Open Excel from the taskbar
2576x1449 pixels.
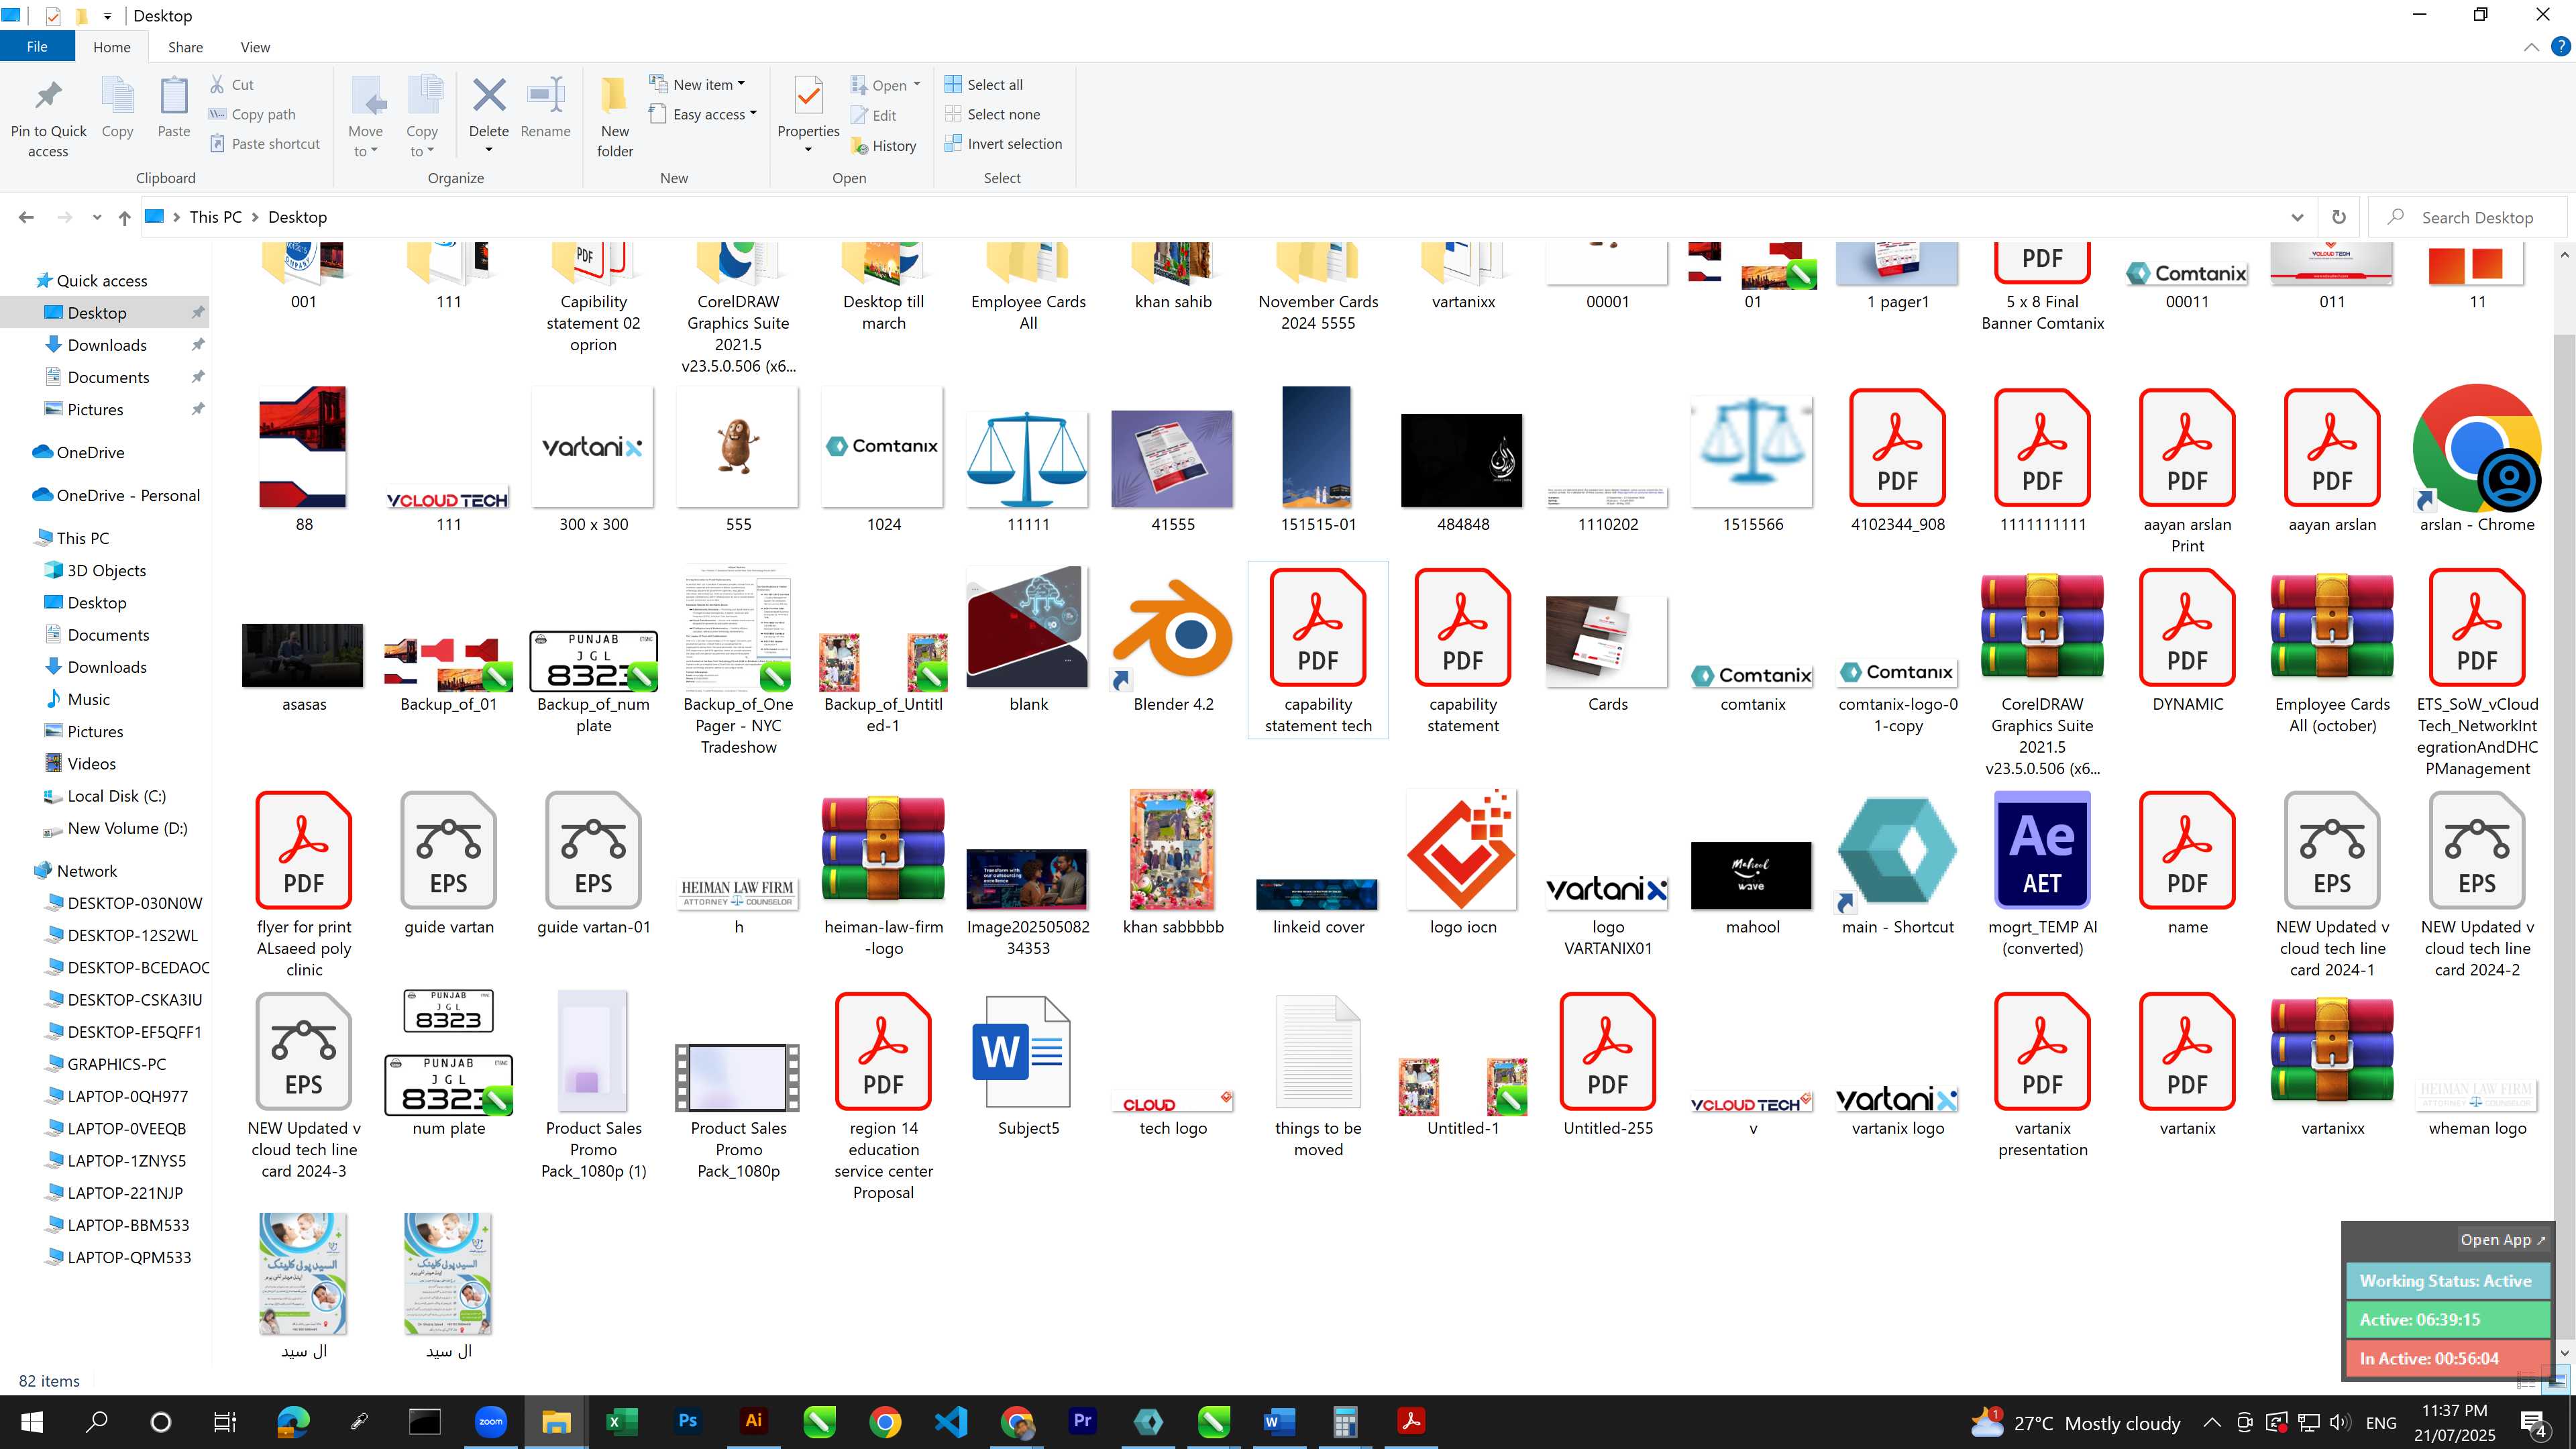[x=621, y=1421]
